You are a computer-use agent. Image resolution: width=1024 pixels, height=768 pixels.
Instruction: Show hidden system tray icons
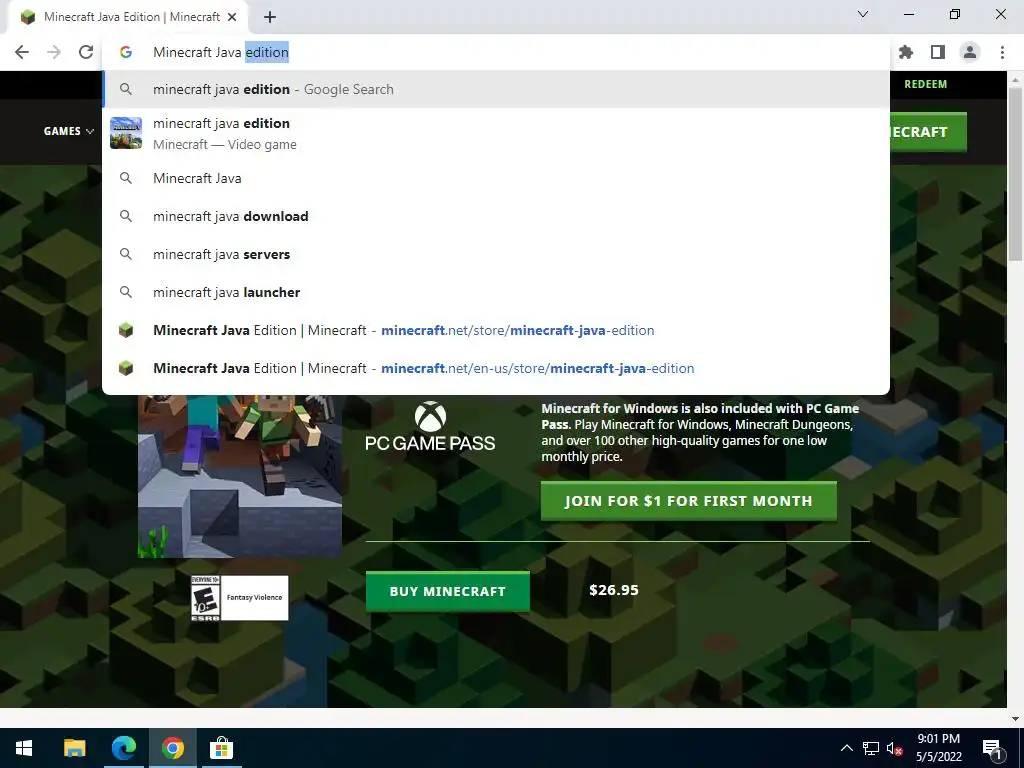pos(846,748)
